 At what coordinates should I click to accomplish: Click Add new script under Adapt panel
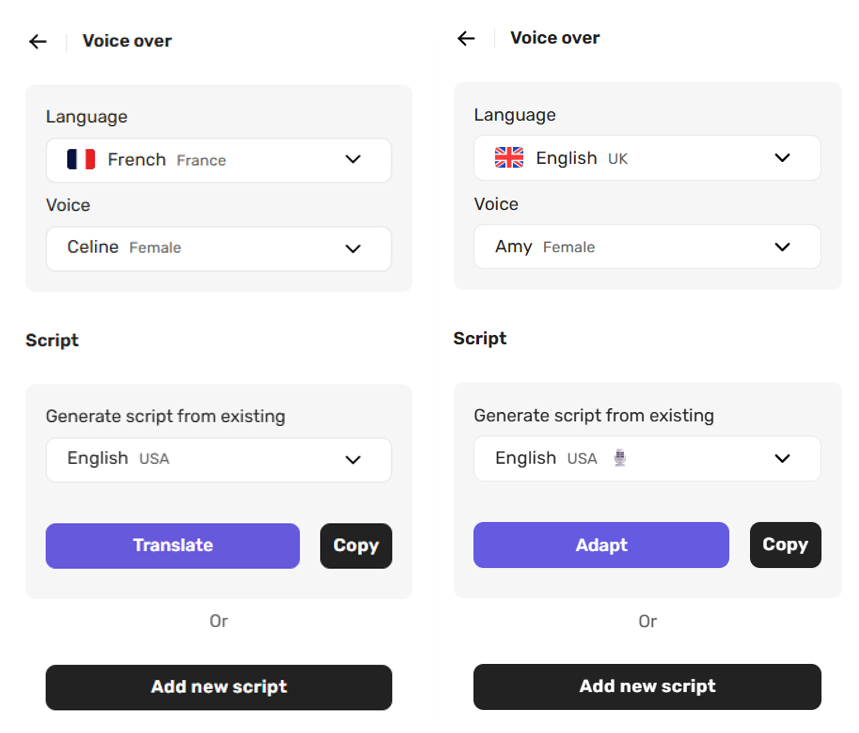[646, 687]
